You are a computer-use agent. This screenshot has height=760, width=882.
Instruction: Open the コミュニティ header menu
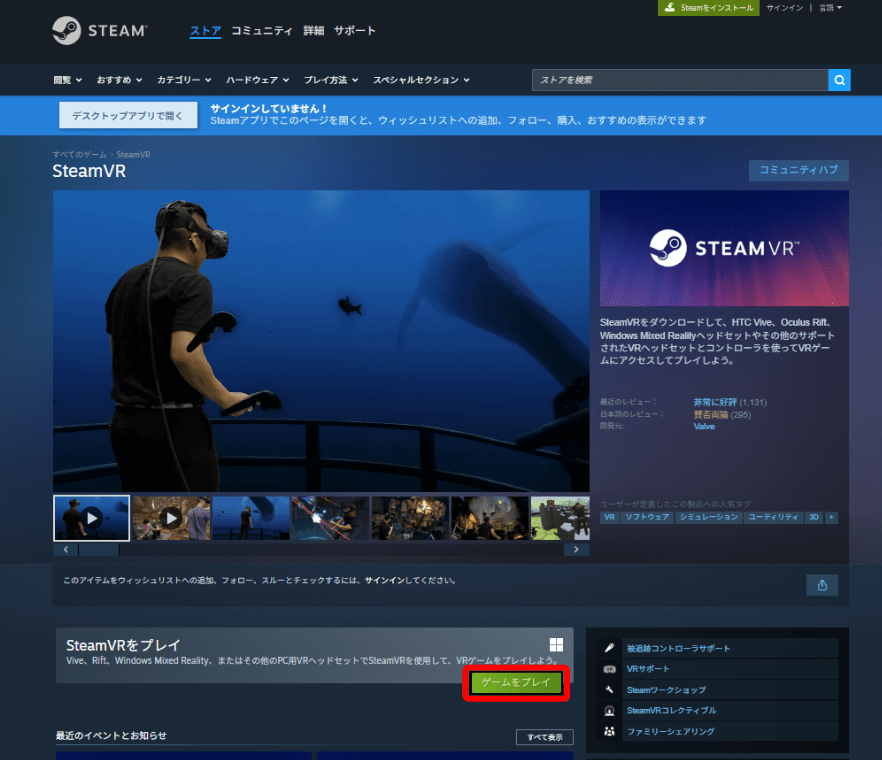(x=262, y=31)
